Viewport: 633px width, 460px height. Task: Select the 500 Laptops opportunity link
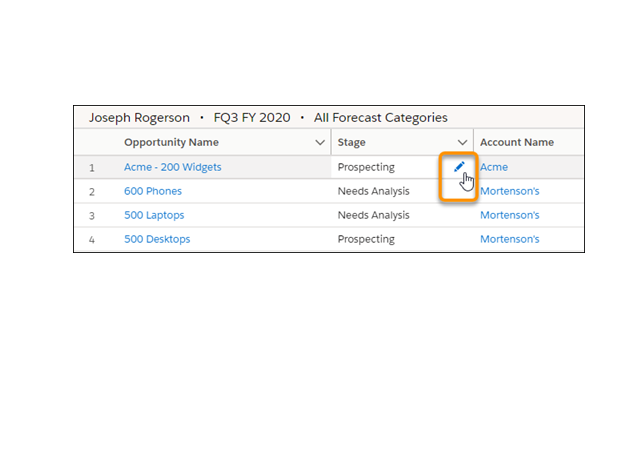(x=154, y=215)
